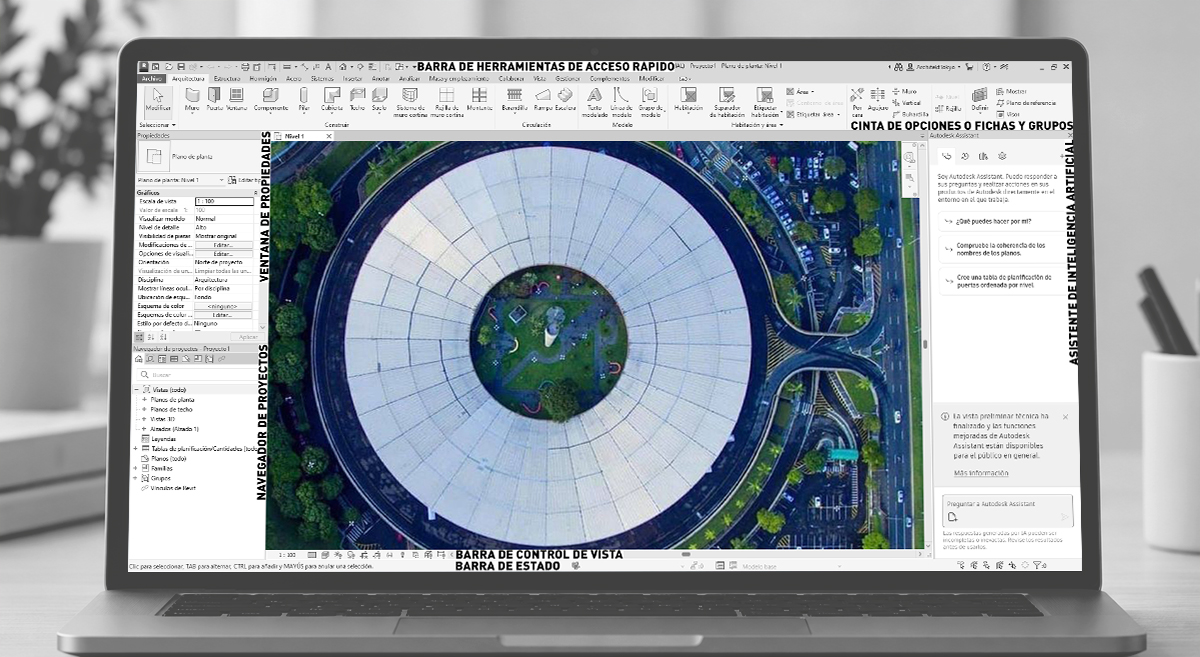Select the Separador de habitación tool

point(727,103)
